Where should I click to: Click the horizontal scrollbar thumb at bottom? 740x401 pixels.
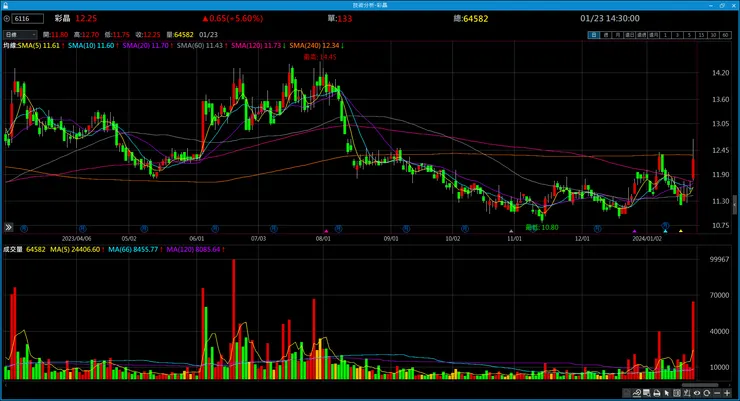point(699,384)
